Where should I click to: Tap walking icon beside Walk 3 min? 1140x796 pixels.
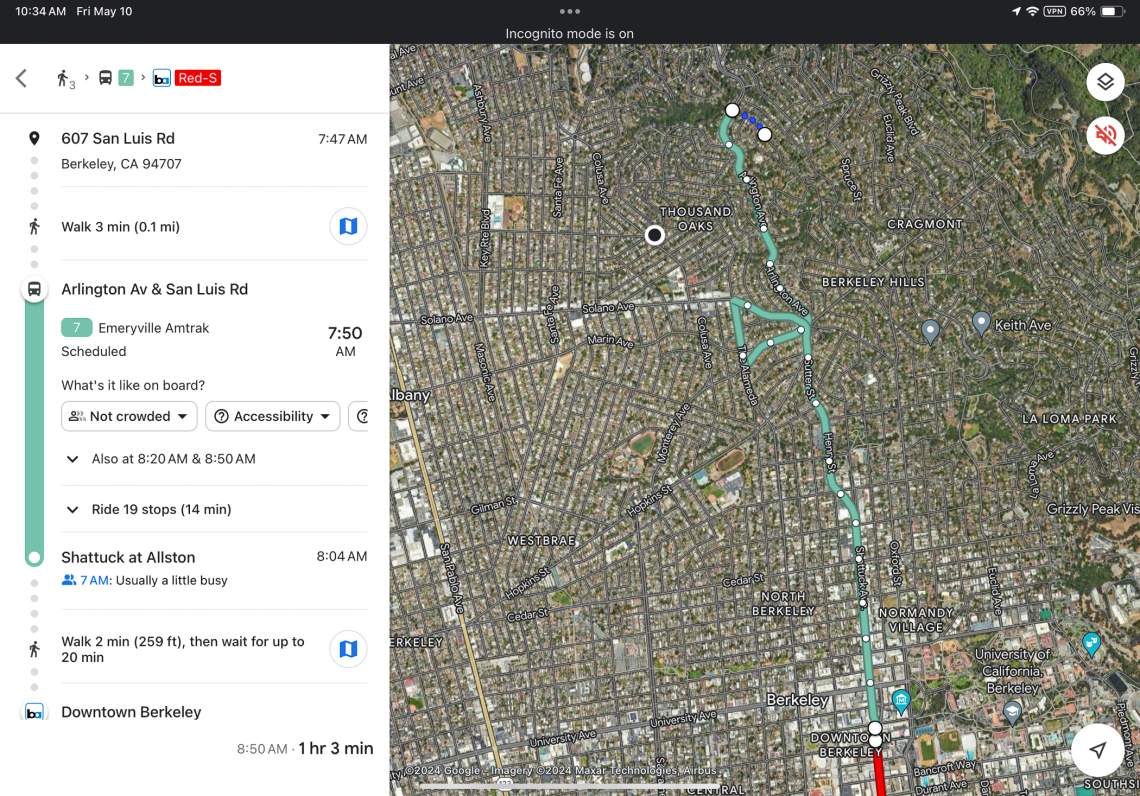click(34, 227)
